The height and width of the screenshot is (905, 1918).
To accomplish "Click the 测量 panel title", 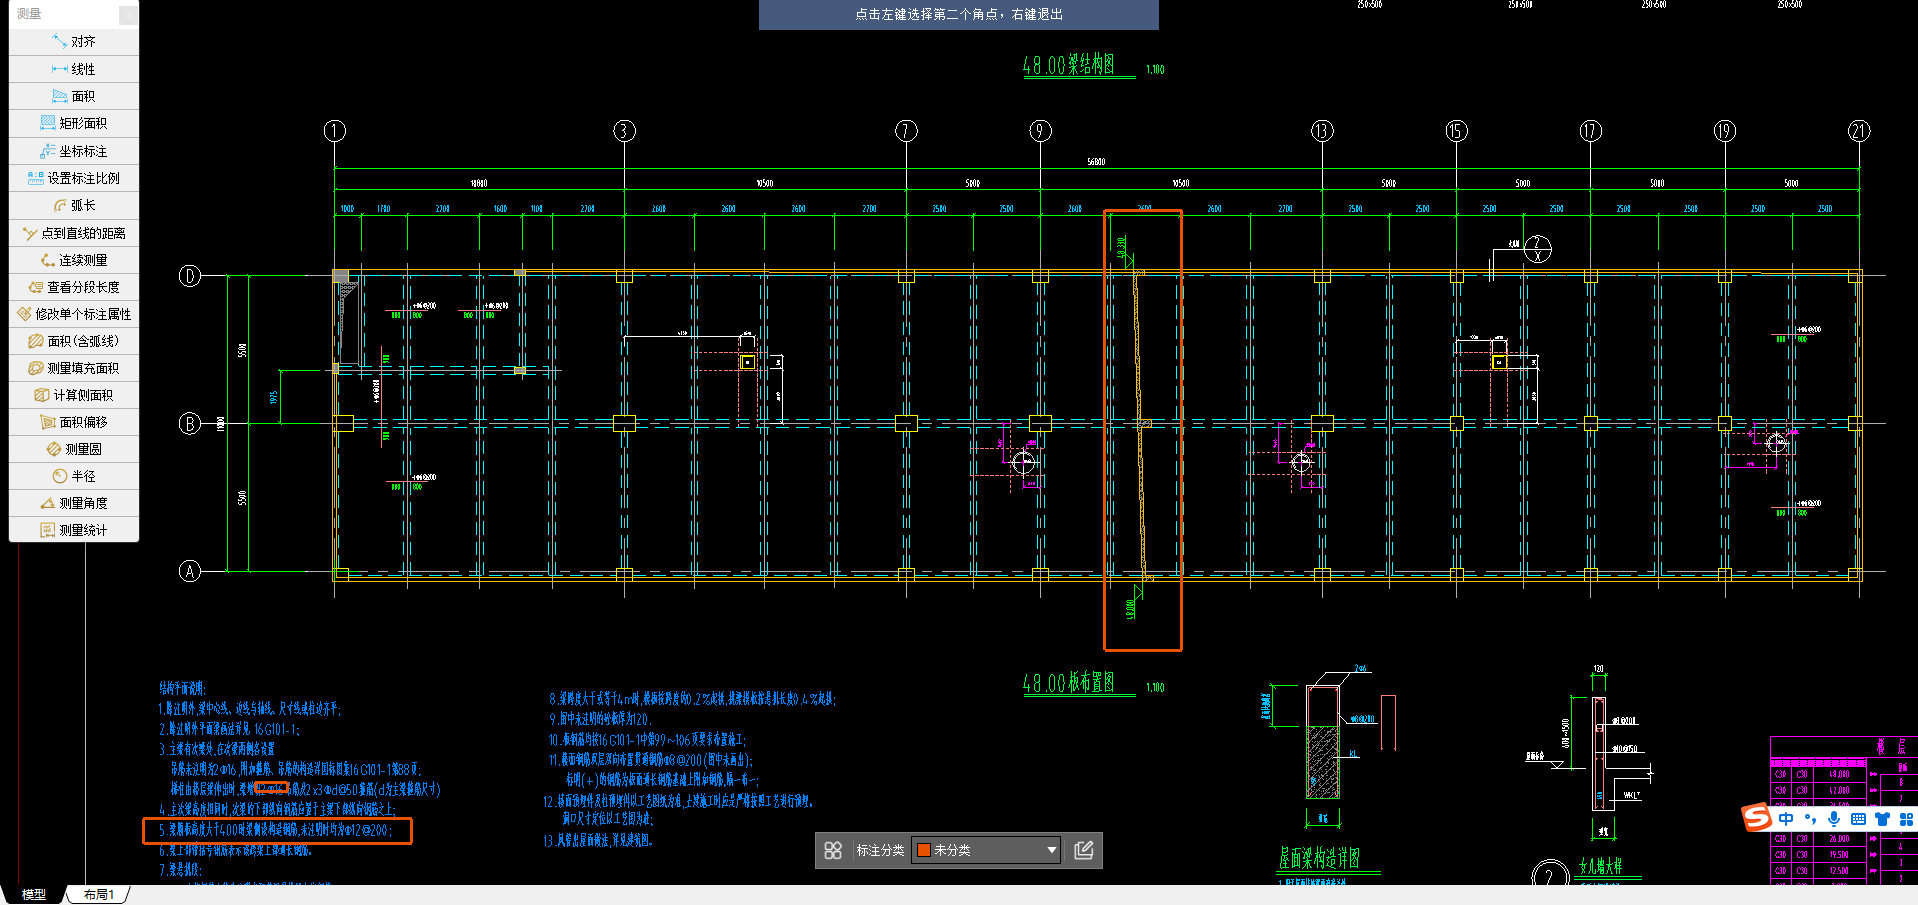I will pos(29,14).
